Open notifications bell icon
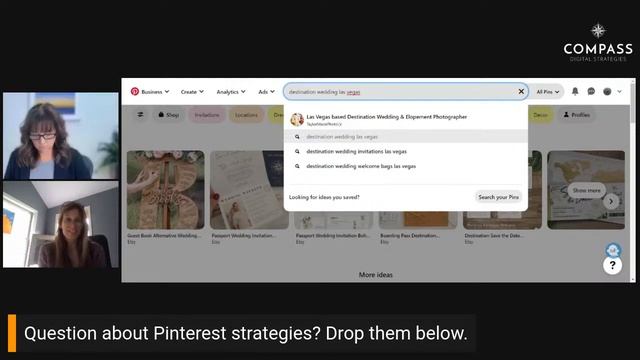Image resolution: width=640 pixels, height=360 pixels. pos(575,91)
